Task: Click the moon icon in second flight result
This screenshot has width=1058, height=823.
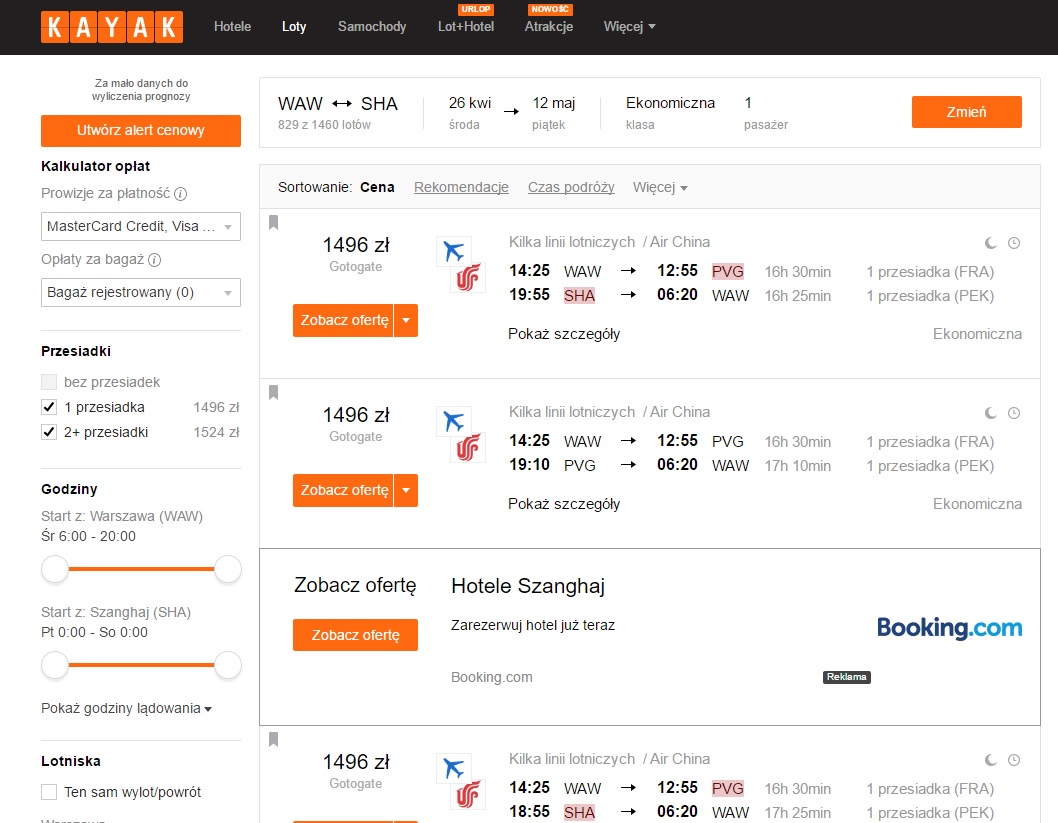Action: (x=991, y=413)
